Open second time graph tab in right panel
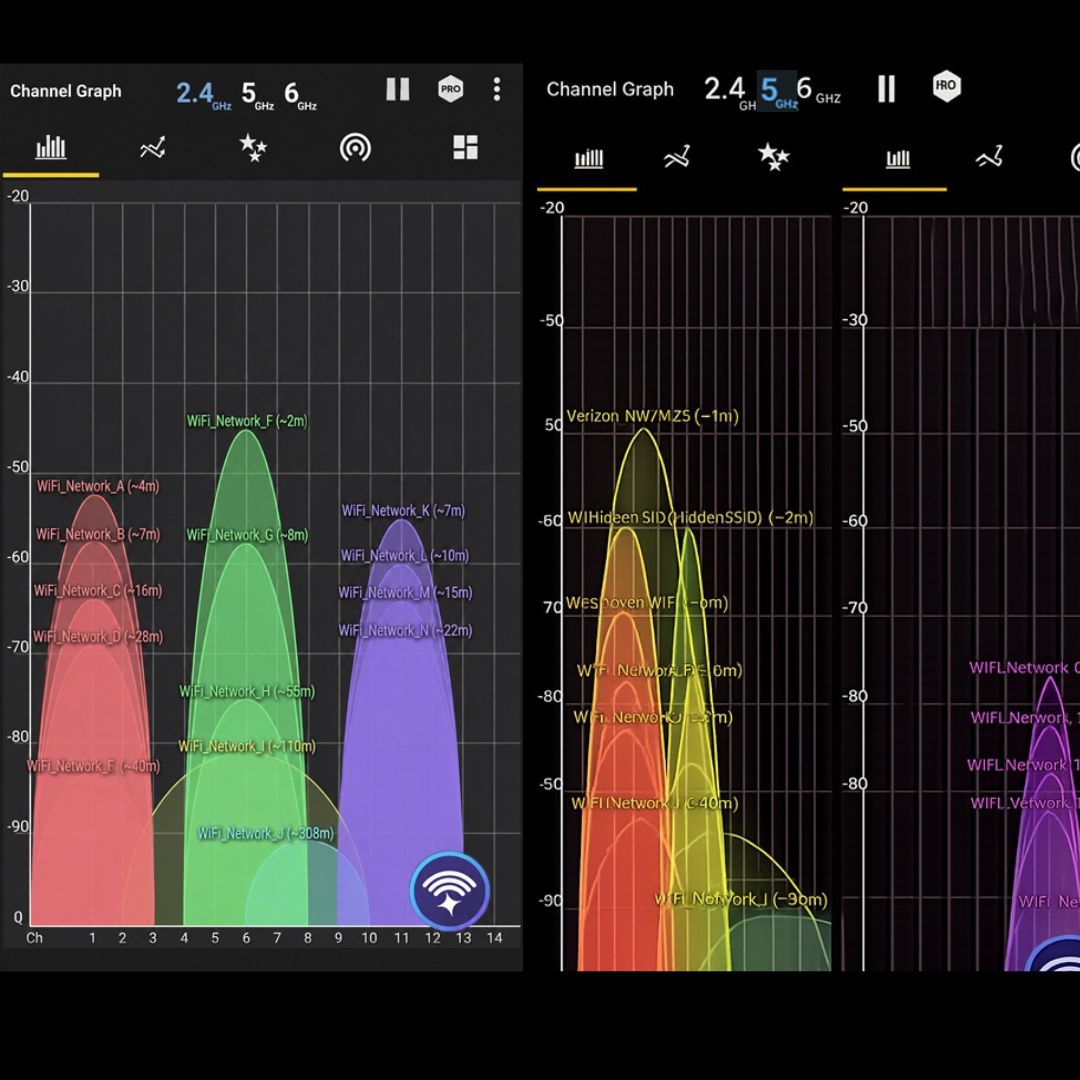This screenshot has width=1080, height=1080. pyautogui.click(x=989, y=157)
